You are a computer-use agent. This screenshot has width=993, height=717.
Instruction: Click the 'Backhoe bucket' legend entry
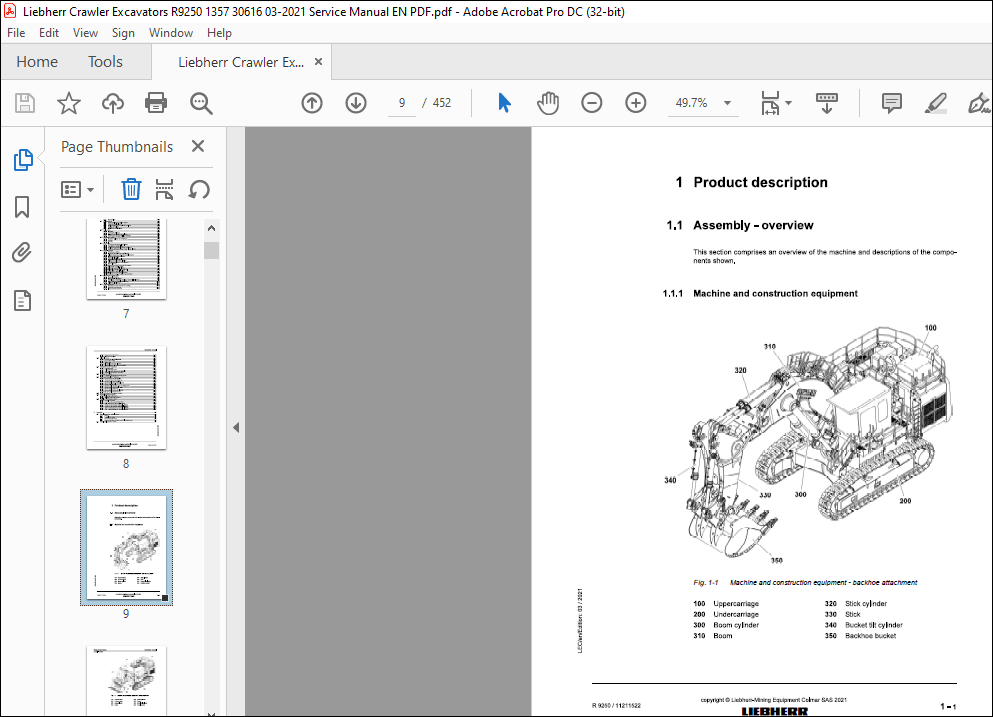tap(870, 635)
